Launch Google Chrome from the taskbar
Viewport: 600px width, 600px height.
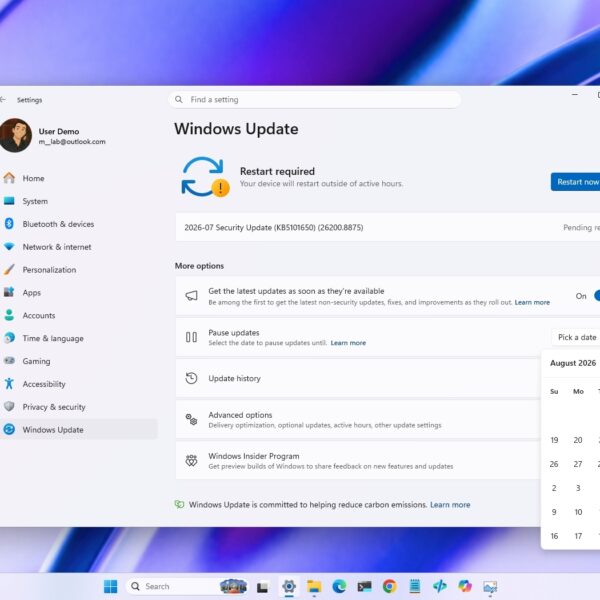coord(390,587)
